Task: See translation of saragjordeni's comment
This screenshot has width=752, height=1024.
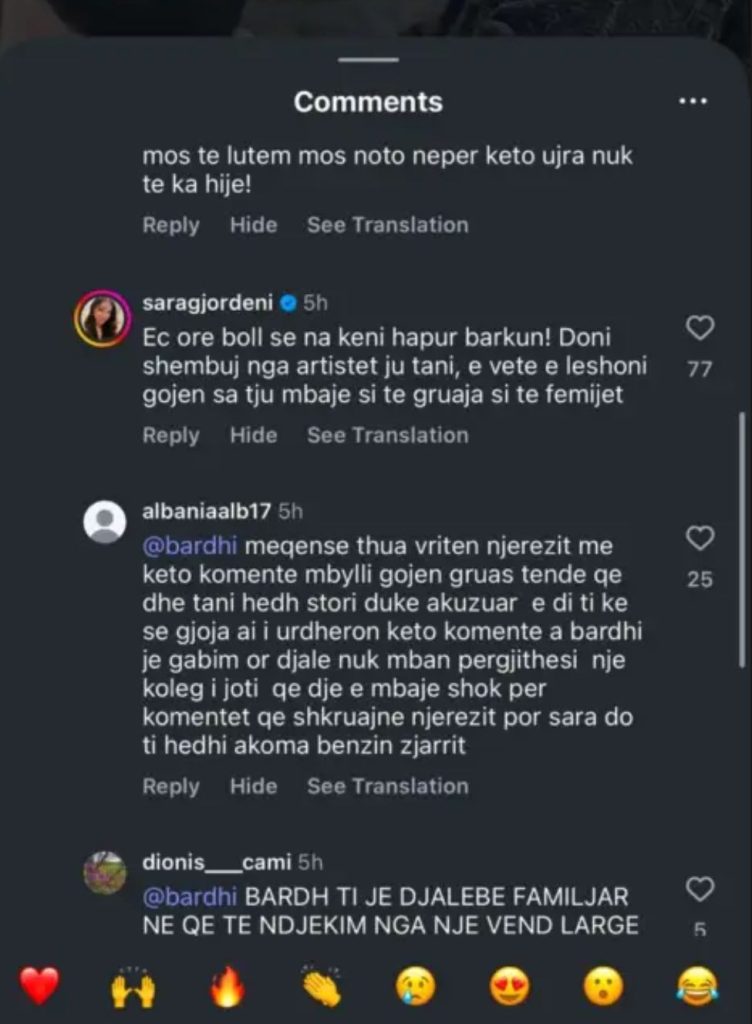Action: [x=387, y=436]
